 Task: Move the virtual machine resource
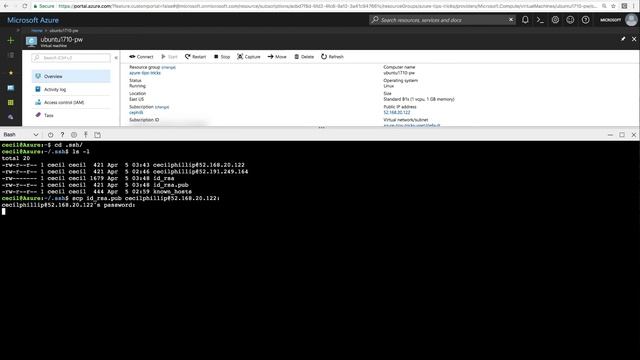tap(277, 57)
